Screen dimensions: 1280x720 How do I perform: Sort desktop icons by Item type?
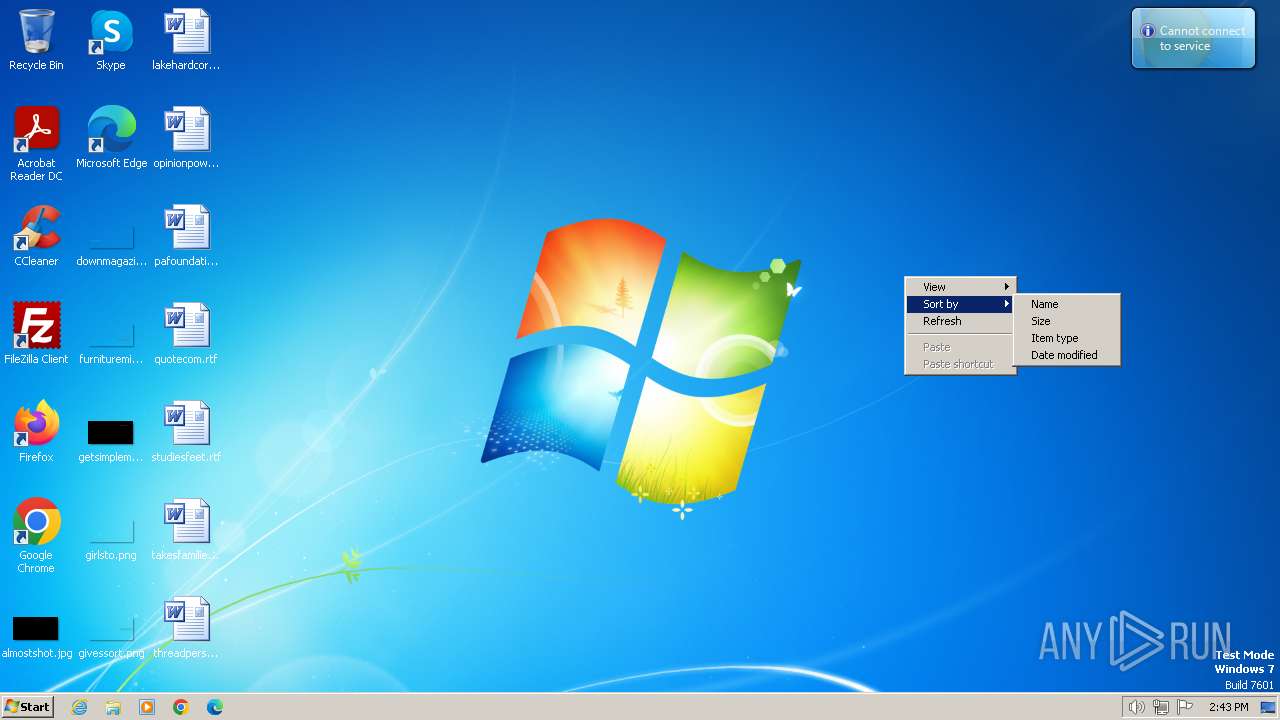point(1067,338)
